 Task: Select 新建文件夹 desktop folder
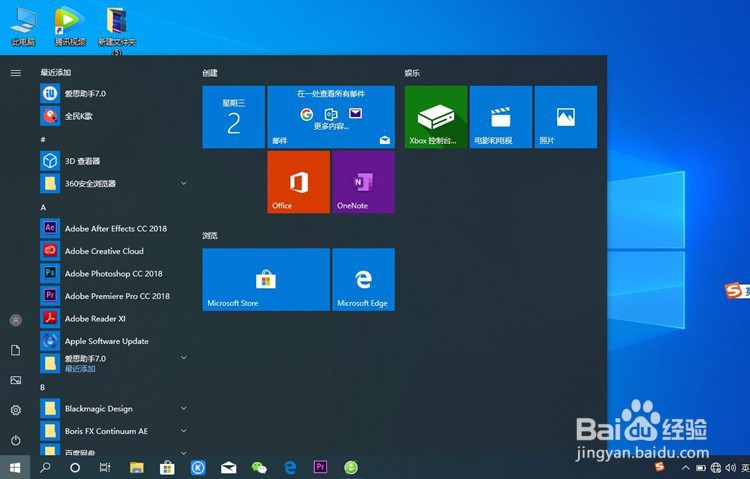pos(117,30)
